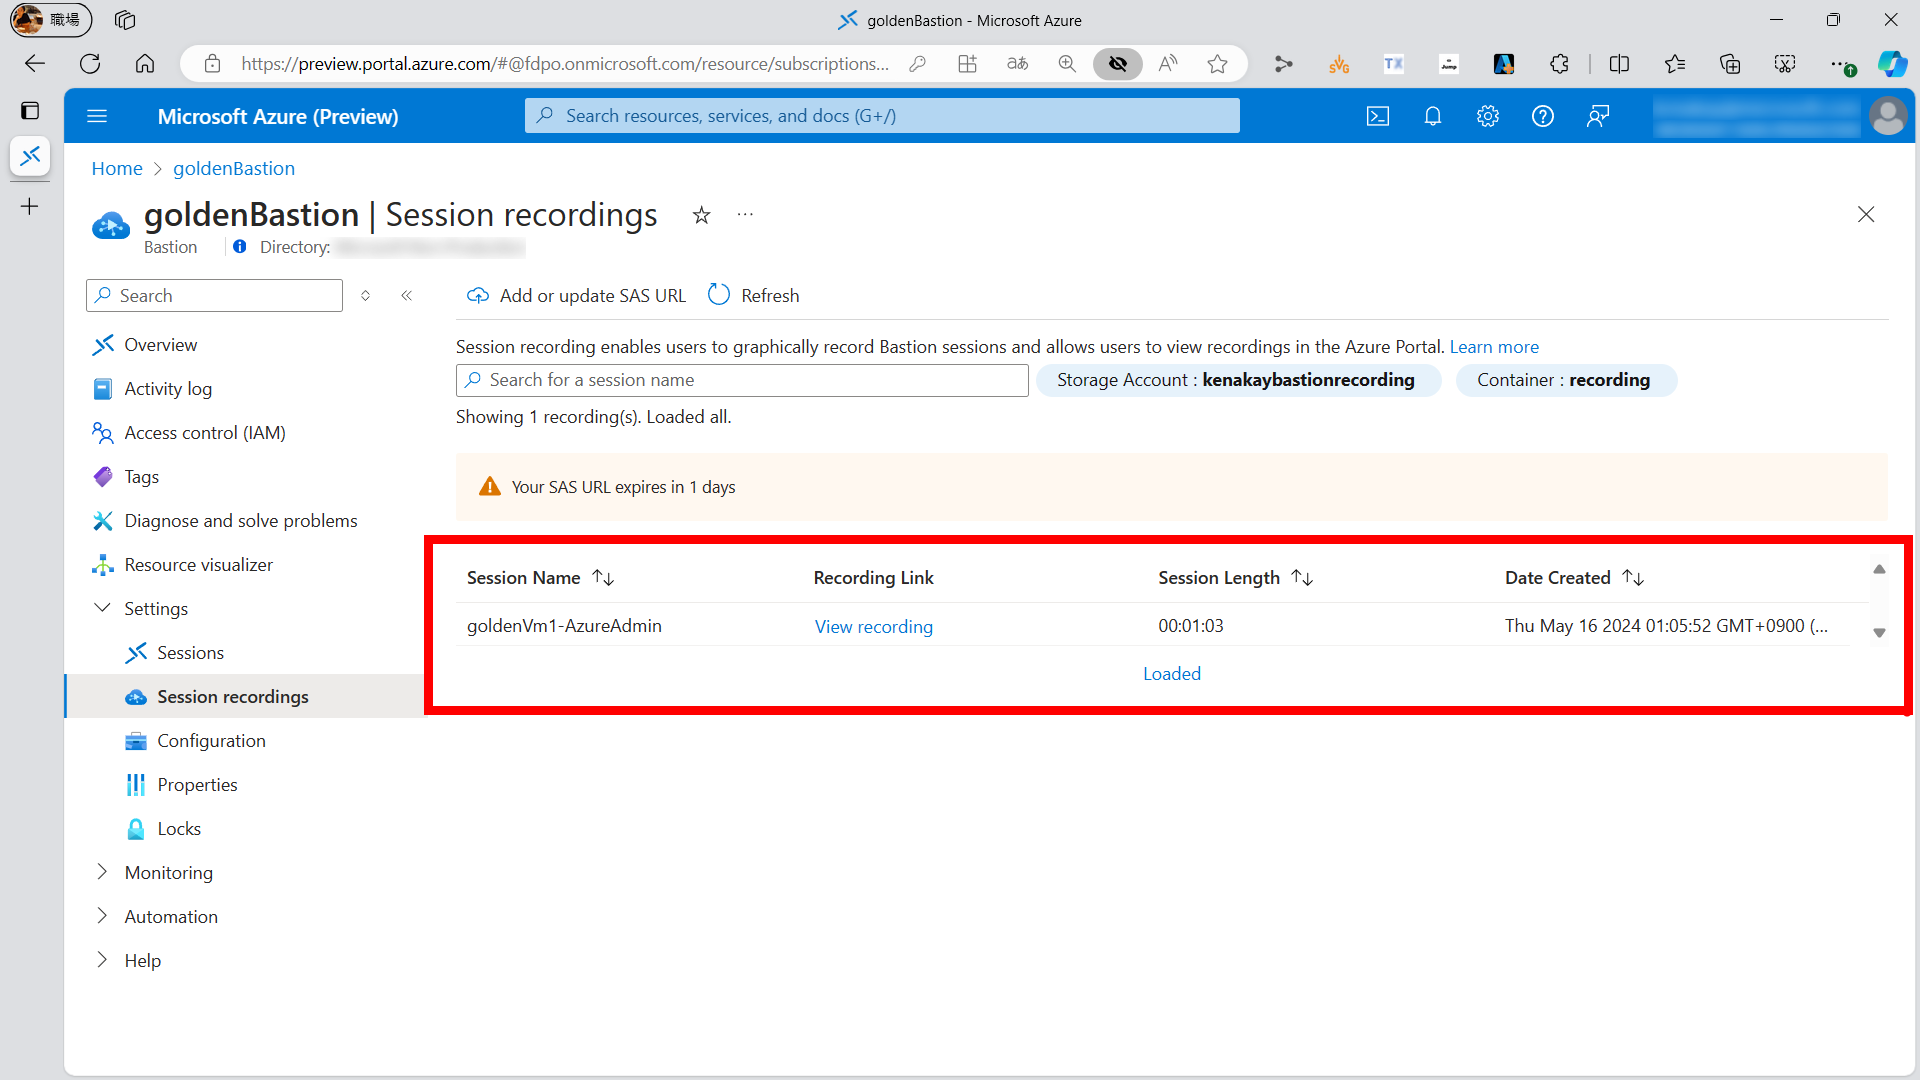Open the Copilot sidebar icon

[1892, 64]
